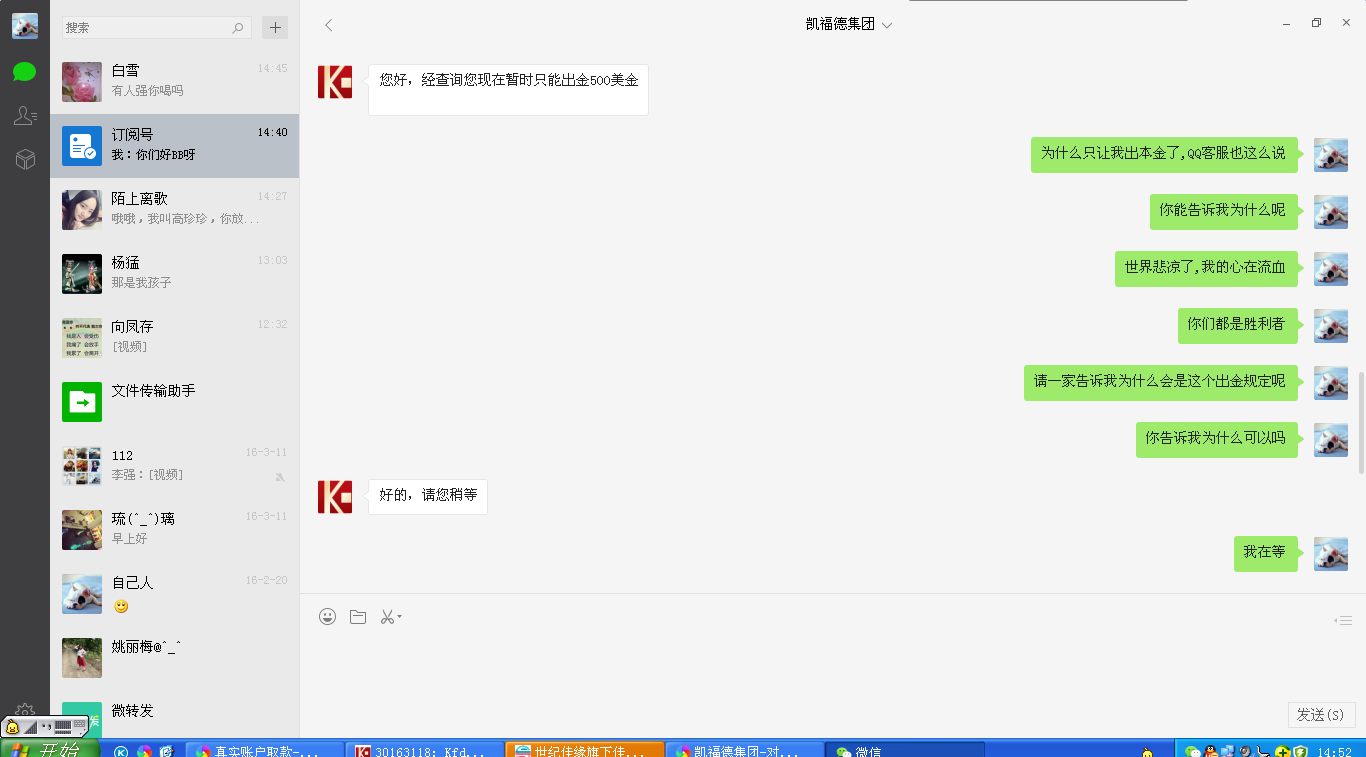Click the Windows Start (开始) button
Viewport: 1366px width, 757px height.
point(50,749)
